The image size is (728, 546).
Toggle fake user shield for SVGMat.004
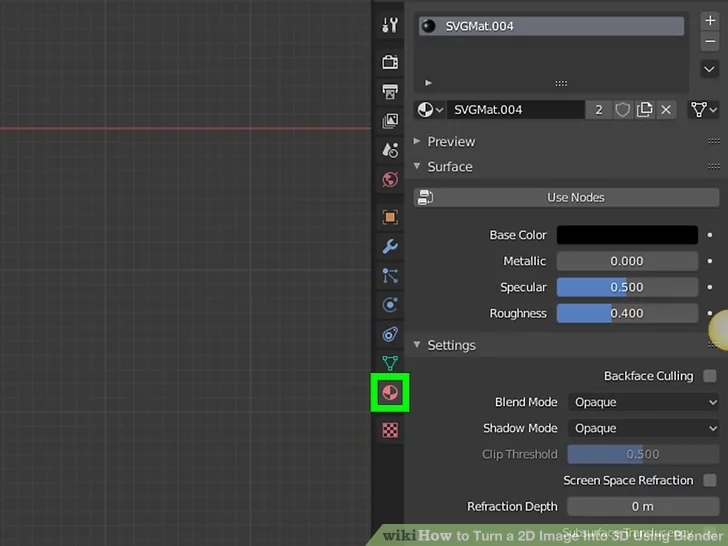[622, 110]
